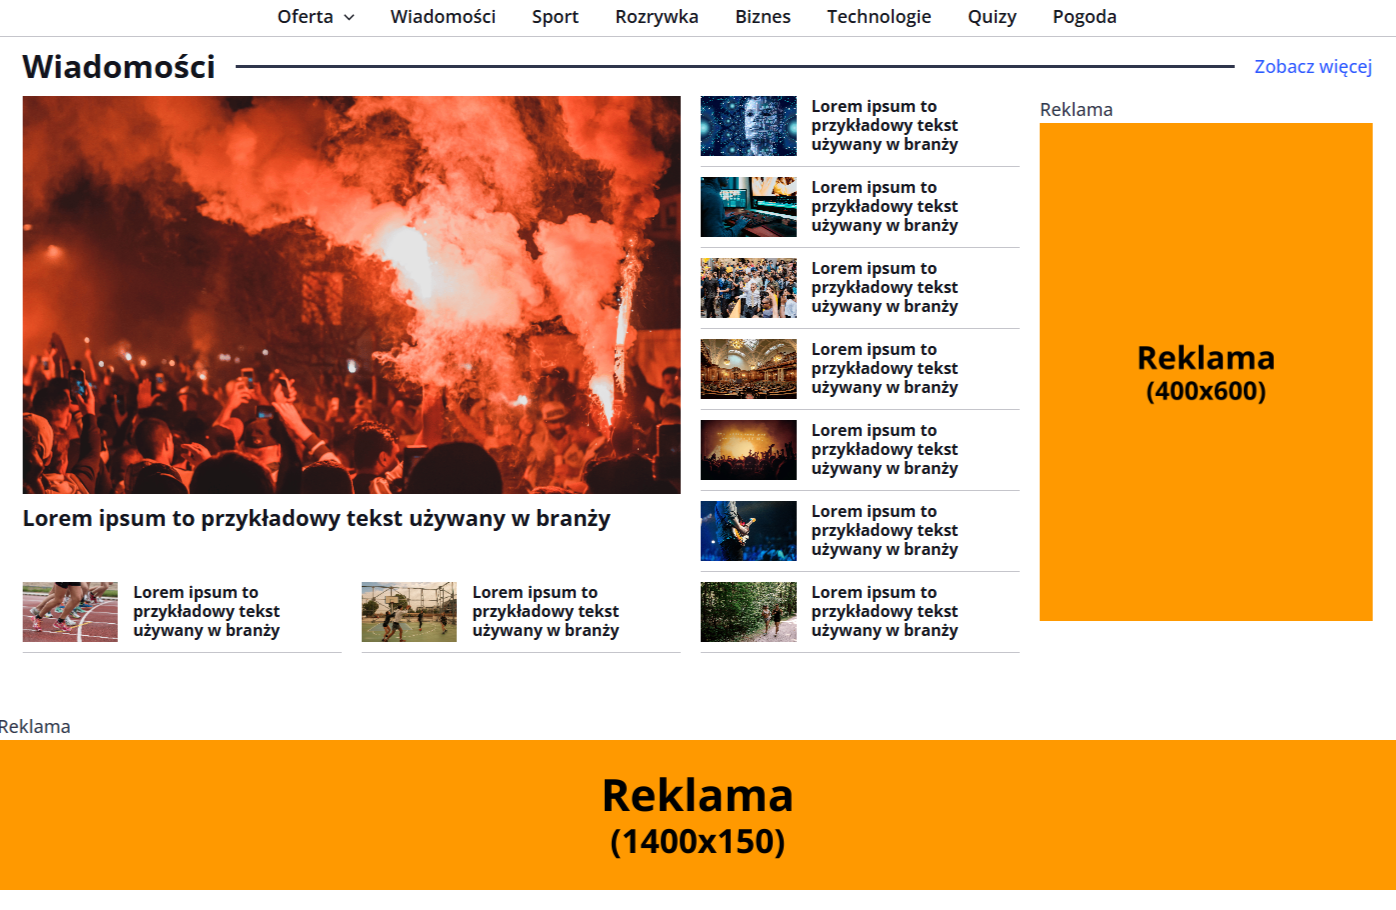Navigate to the Technologie section

pos(878,17)
